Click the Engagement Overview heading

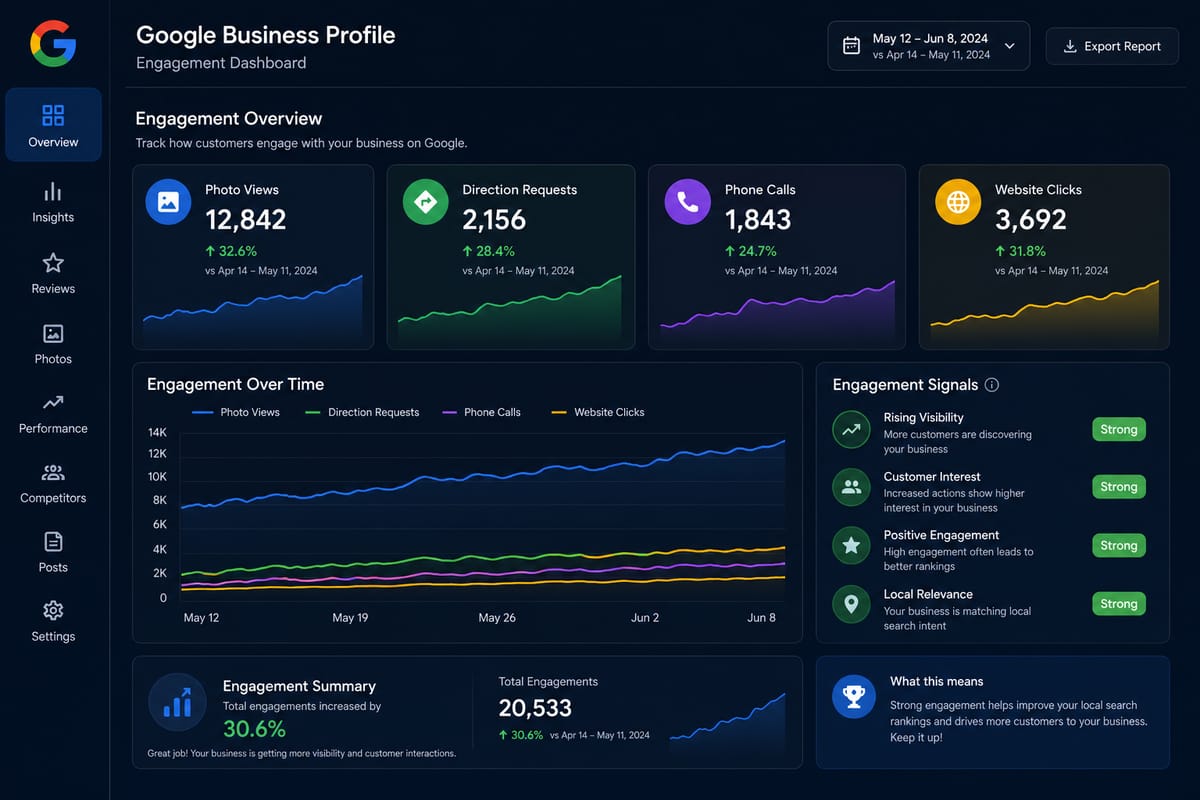[229, 119]
